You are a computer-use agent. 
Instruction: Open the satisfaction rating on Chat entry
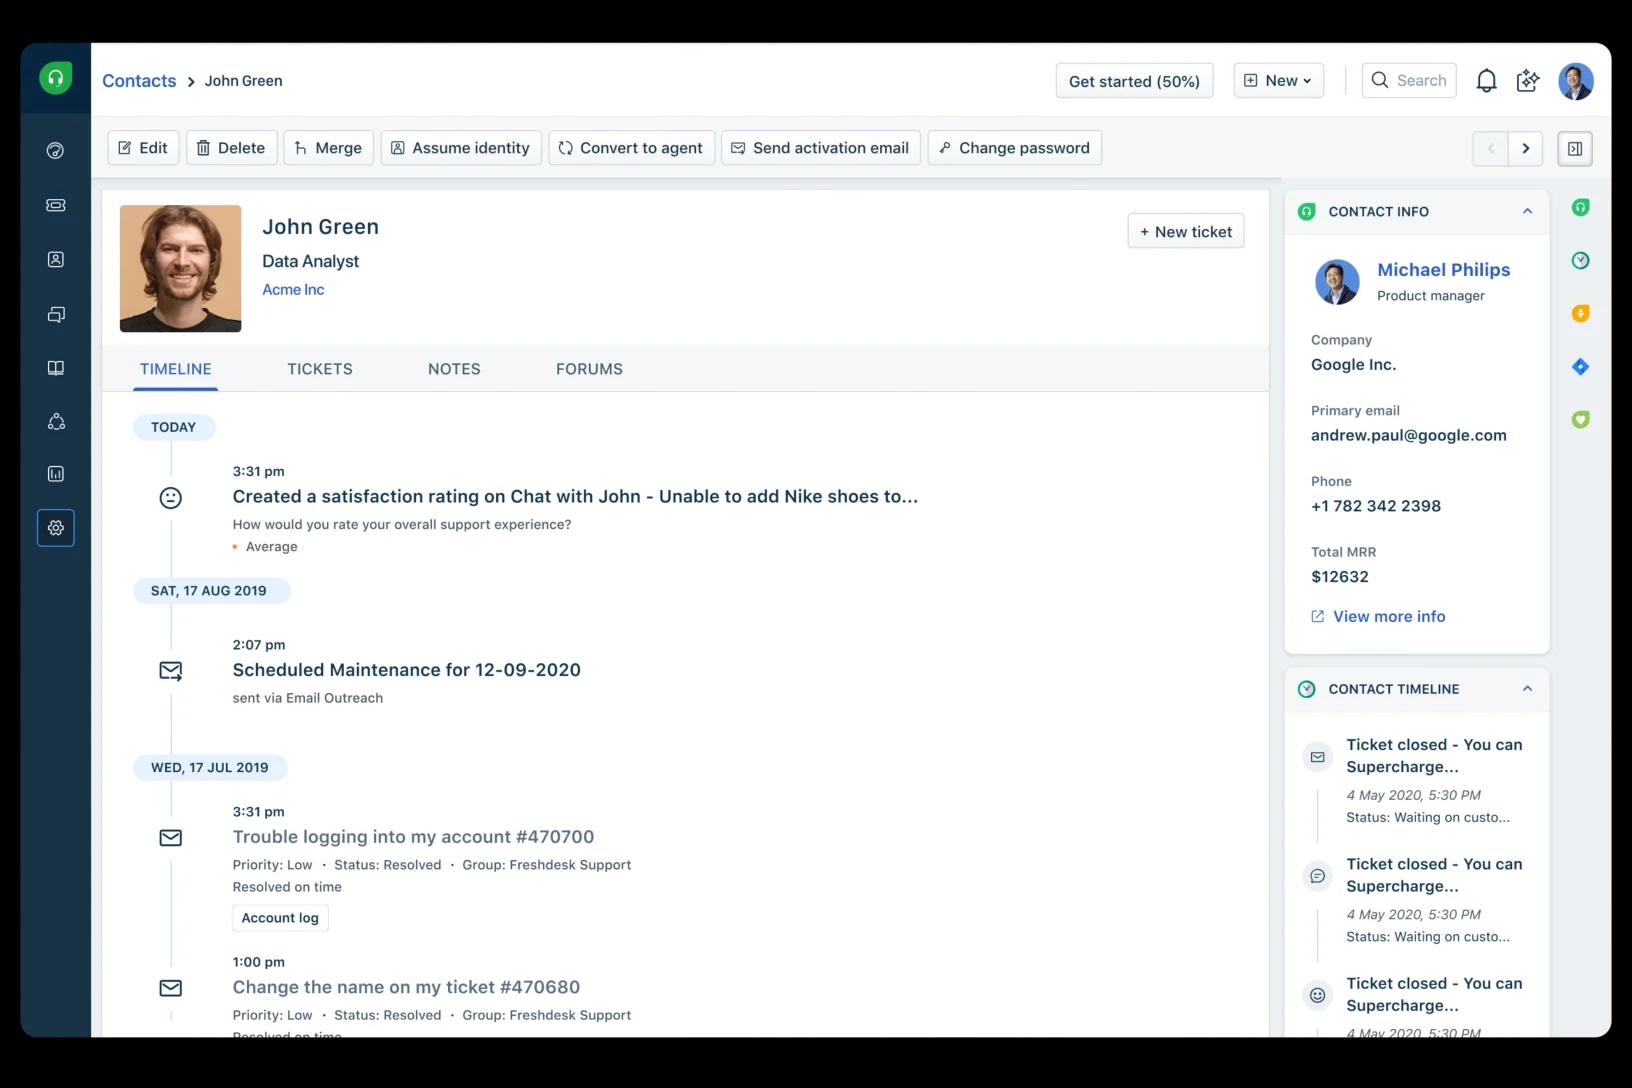click(575, 496)
